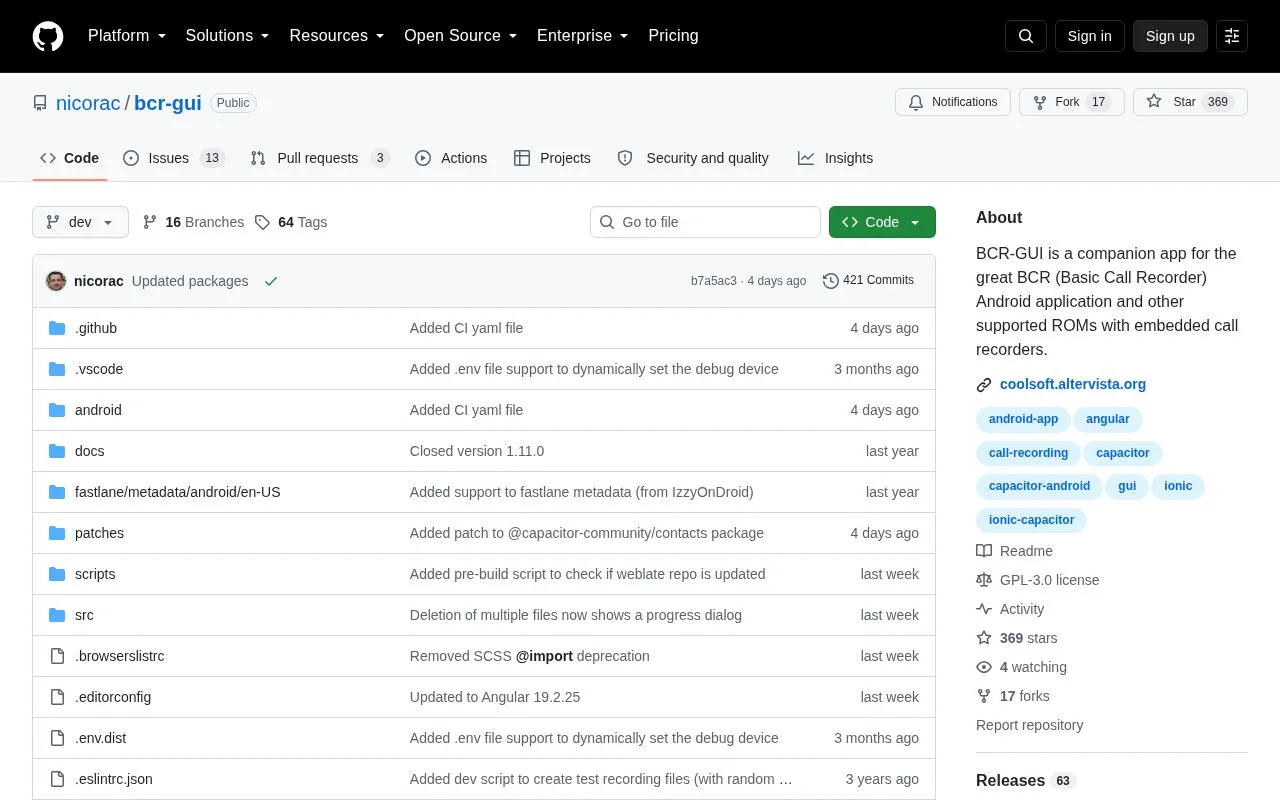Go to the GitHub homepage logo
Screen dimensions: 1280x800
[48, 36]
